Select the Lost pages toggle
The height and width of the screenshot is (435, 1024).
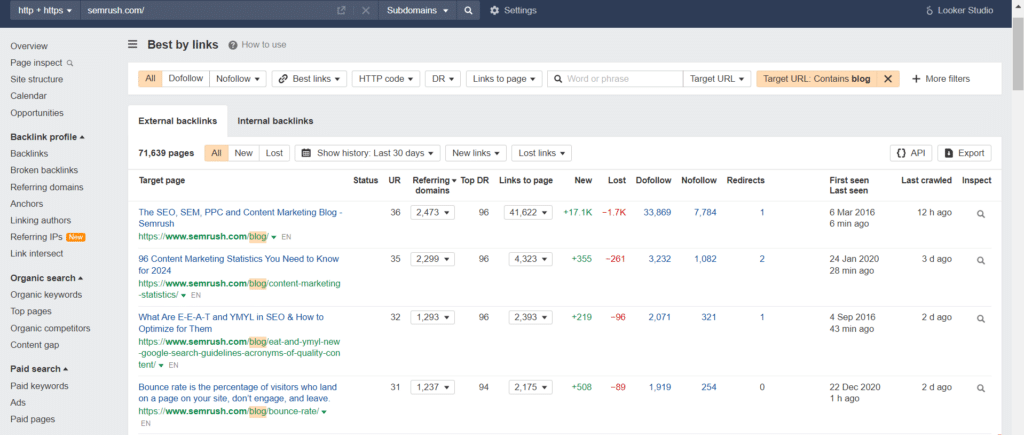(x=274, y=153)
